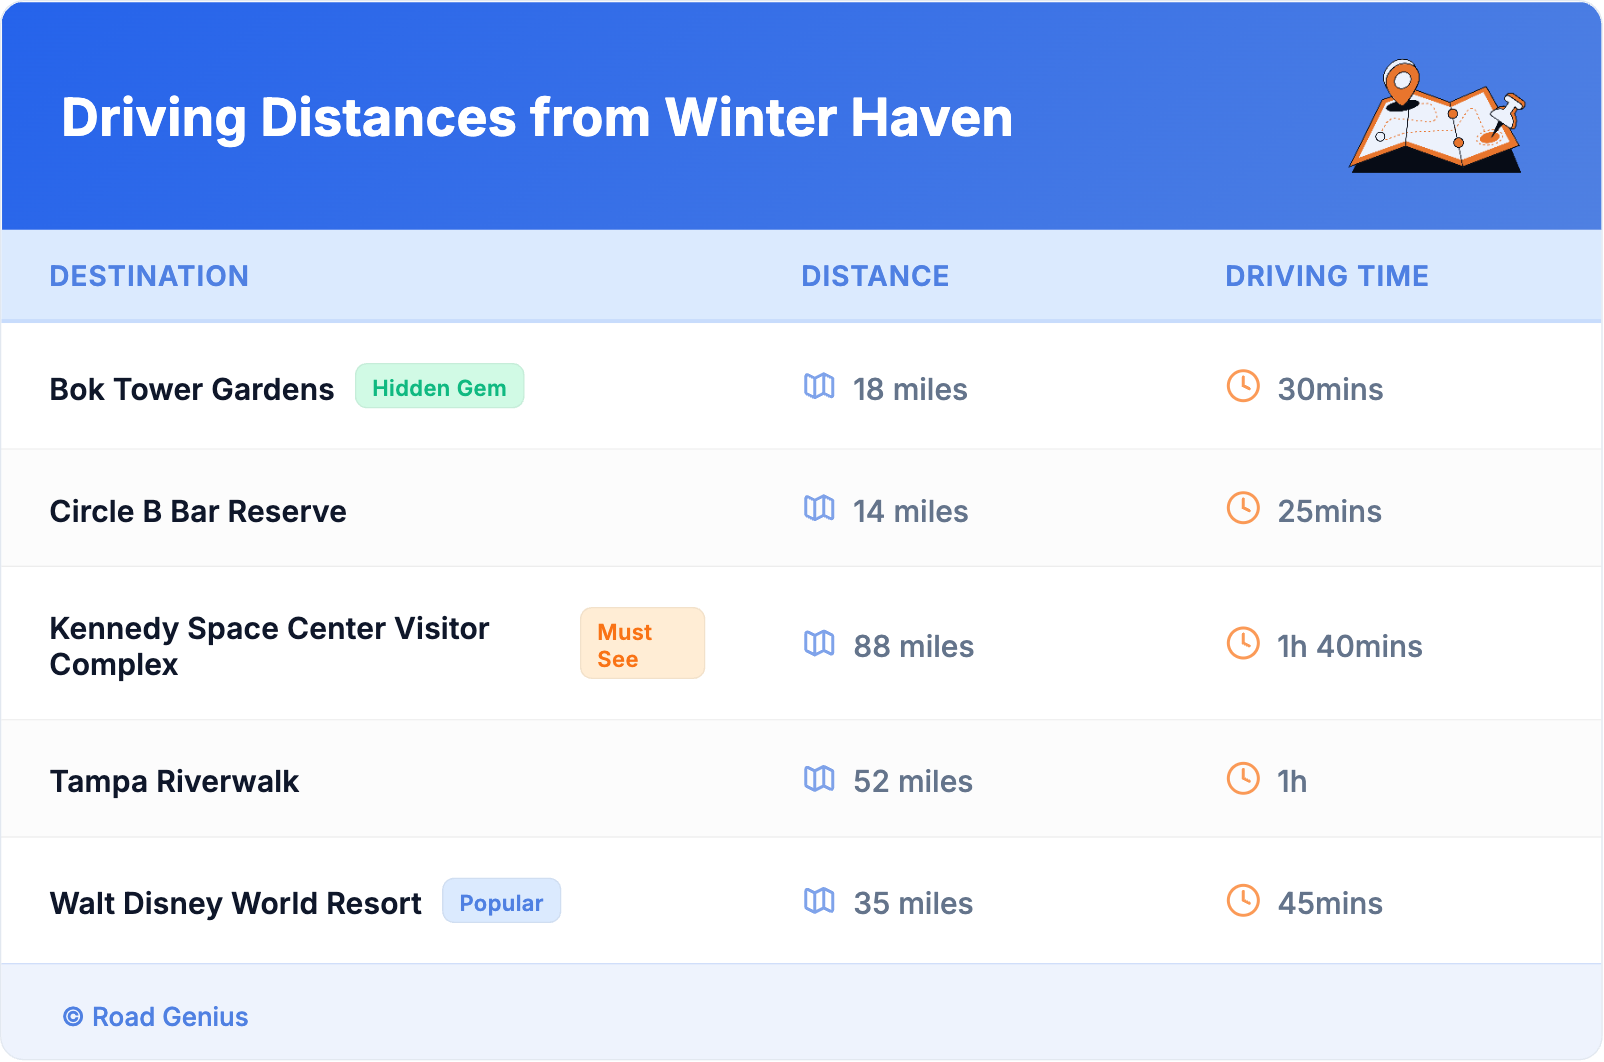Click the map icon beside 88 miles
Image resolution: width=1604 pixels, height=1062 pixels.
(819, 643)
